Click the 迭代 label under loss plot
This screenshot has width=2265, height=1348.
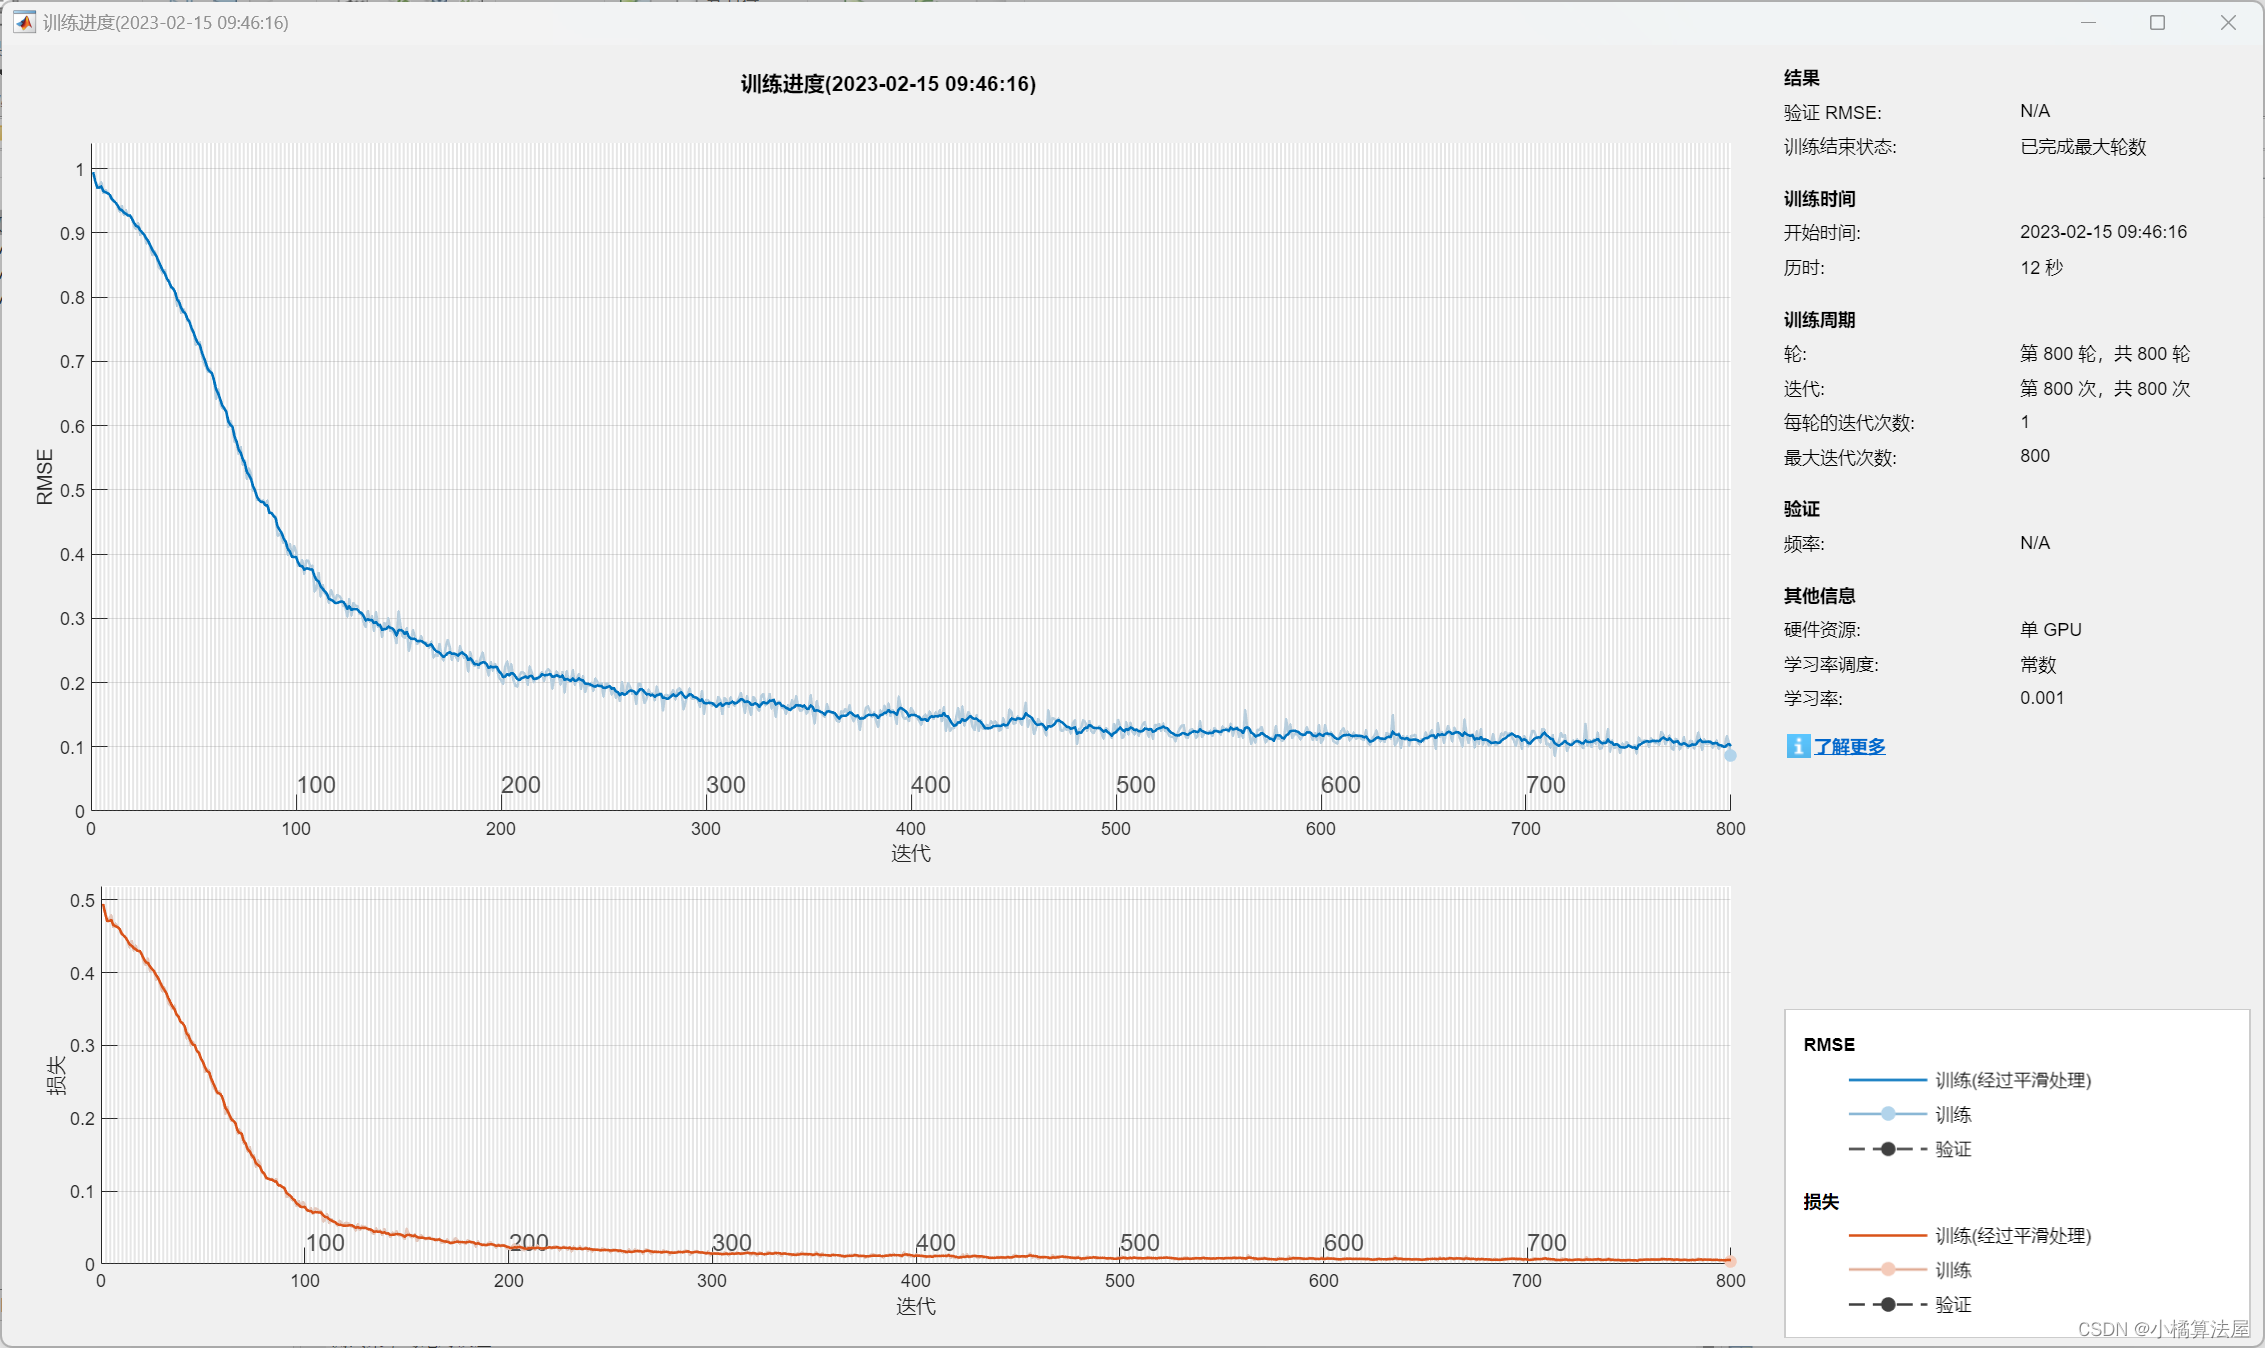(916, 1306)
